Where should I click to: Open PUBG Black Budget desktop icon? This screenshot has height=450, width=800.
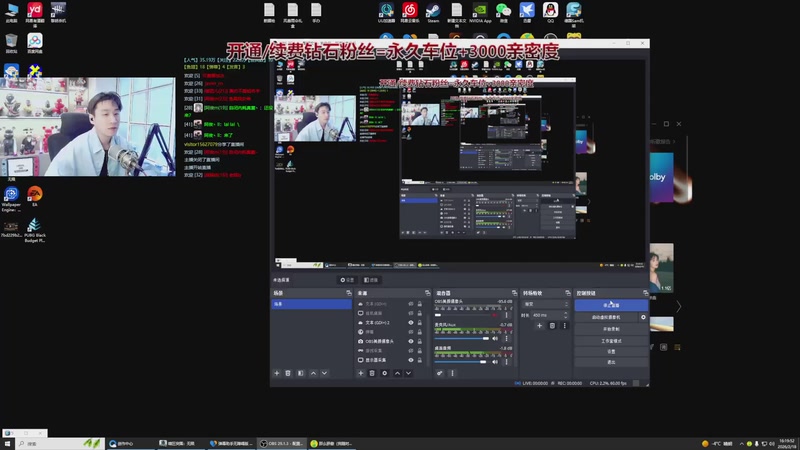35,230
